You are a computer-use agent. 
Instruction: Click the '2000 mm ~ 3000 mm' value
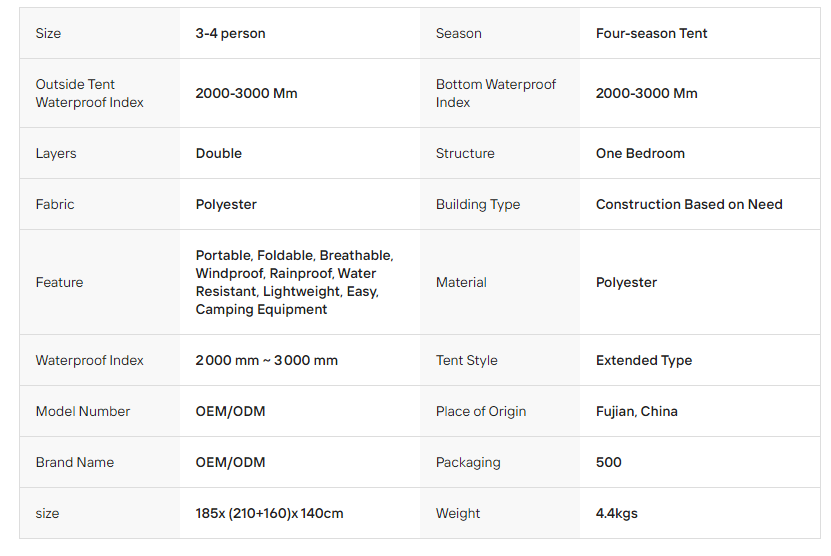[266, 360]
